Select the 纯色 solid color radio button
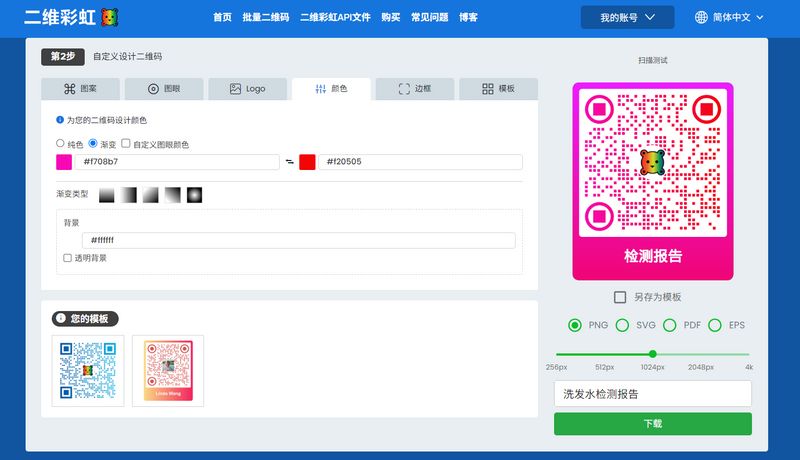This screenshot has width=800, height=460. point(60,143)
